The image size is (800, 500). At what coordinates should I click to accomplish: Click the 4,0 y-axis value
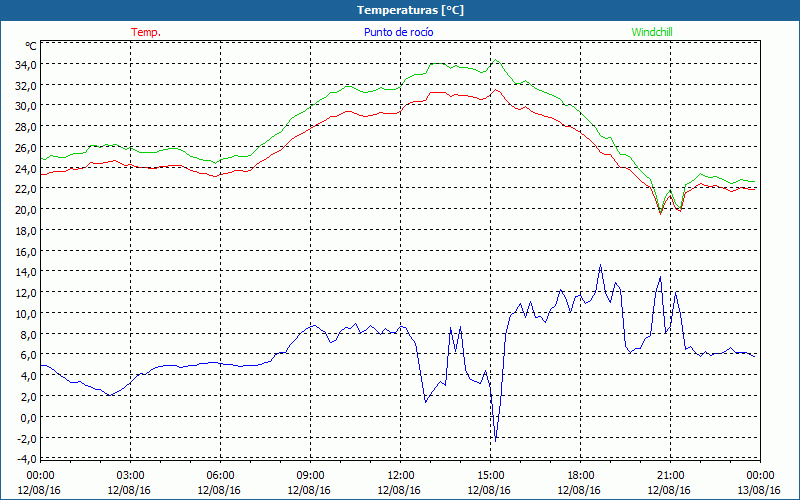(29, 376)
